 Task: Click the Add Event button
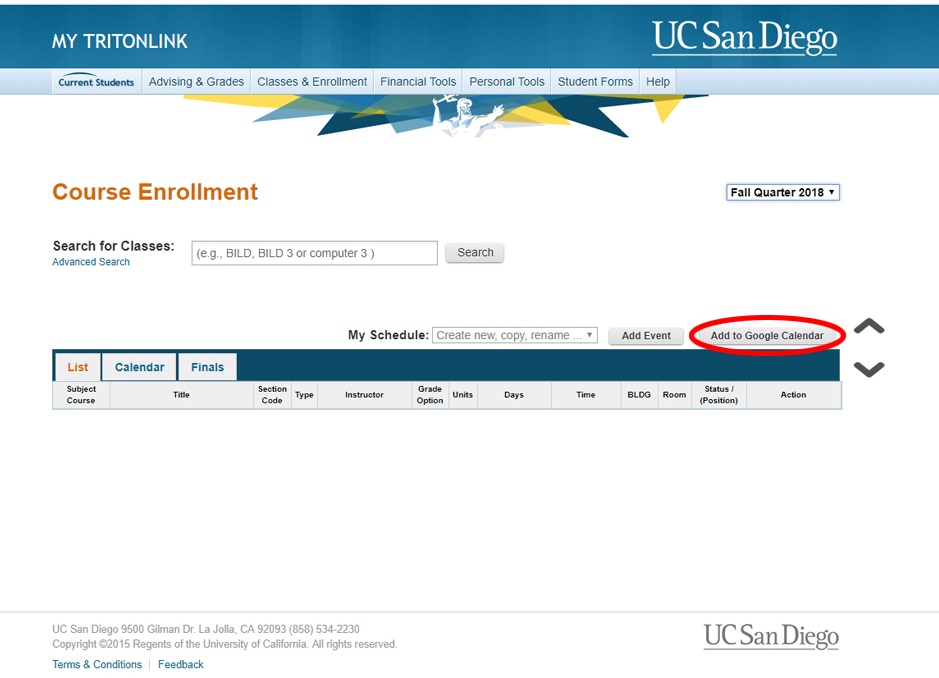coord(646,335)
